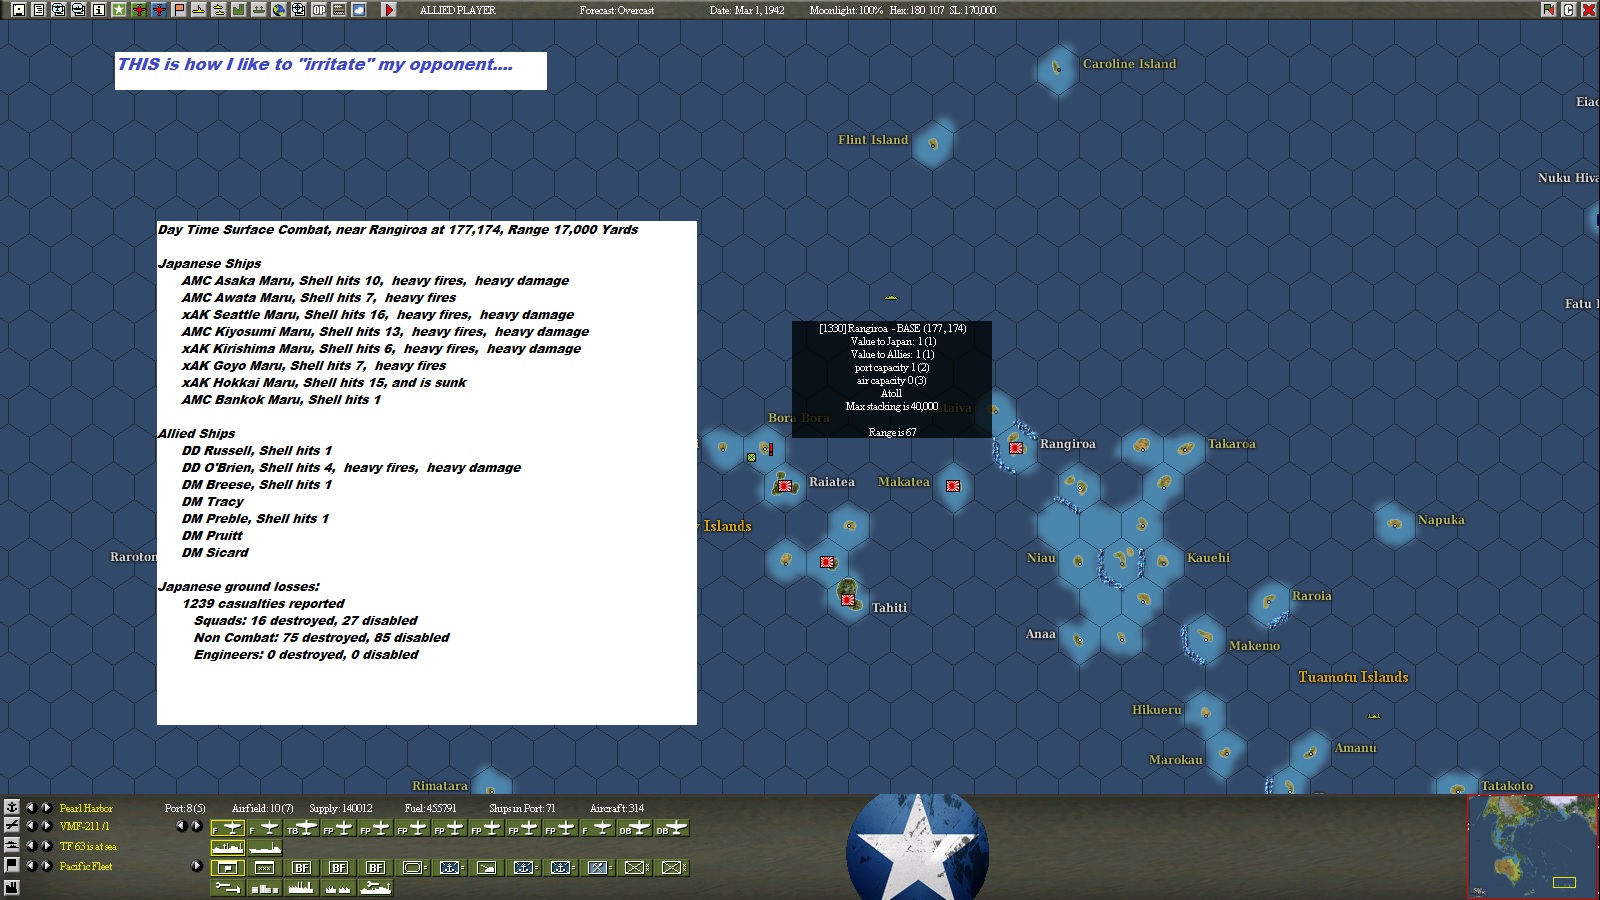Screen dimensions: 1600x900
Task: Select the Rangiroa base hex on map
Action: [1016, 447]
